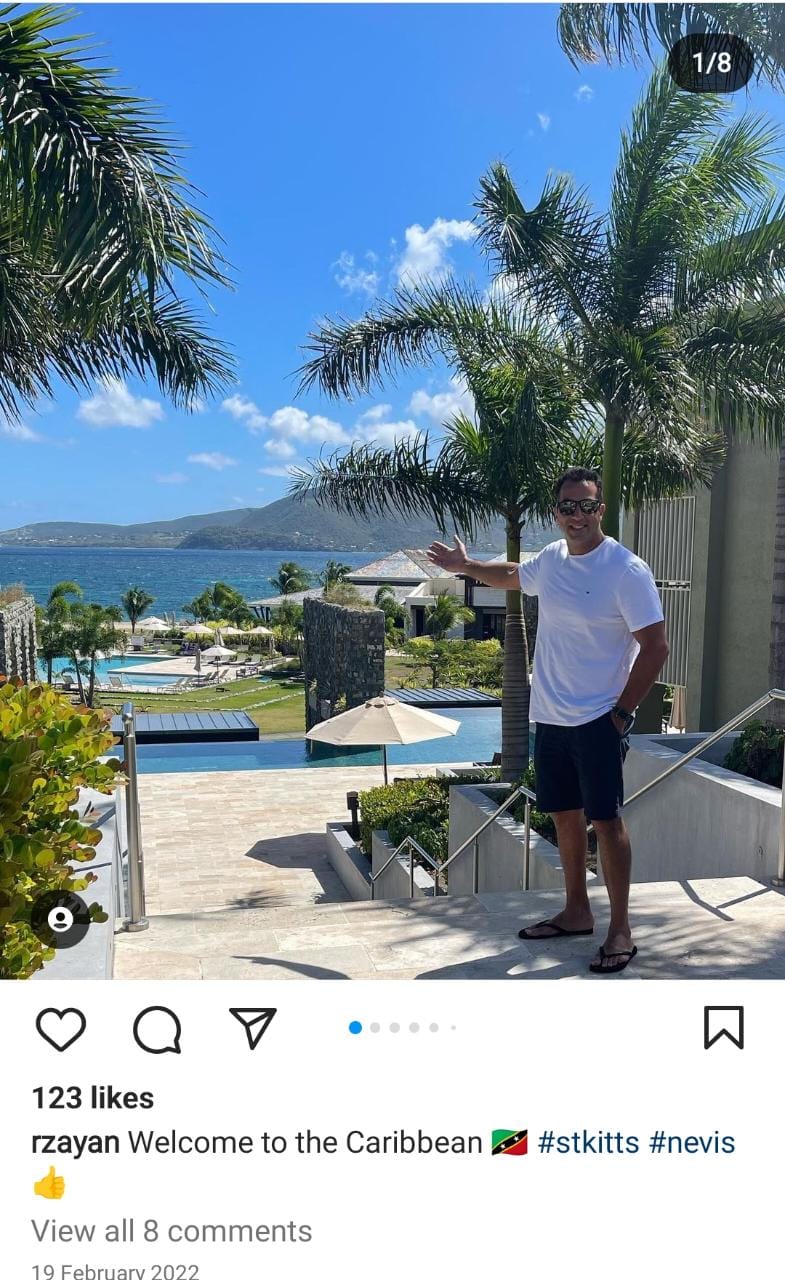Select the first blue carousel dot
The width and height of the screenshot is (785, 1280).
coord(355,1027)
